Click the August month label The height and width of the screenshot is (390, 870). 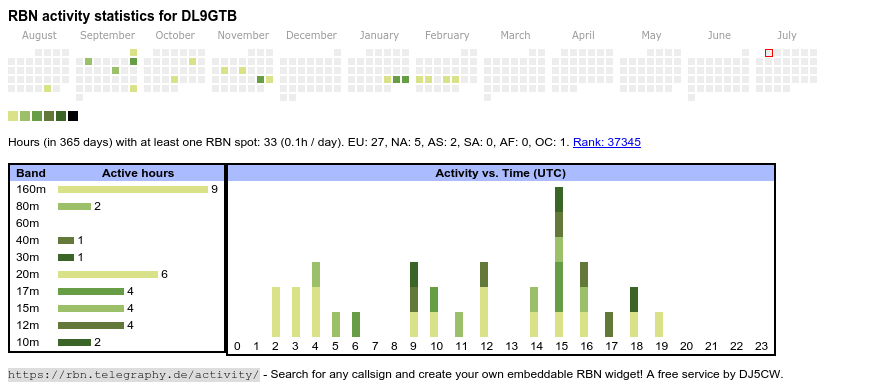39,35
